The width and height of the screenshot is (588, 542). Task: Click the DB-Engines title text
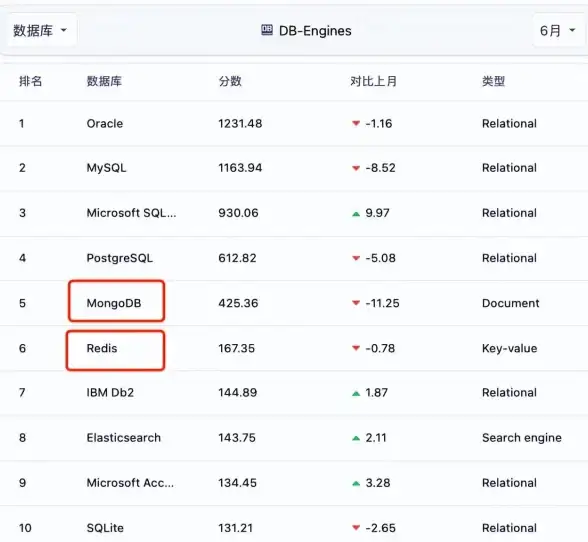(315, 31)
